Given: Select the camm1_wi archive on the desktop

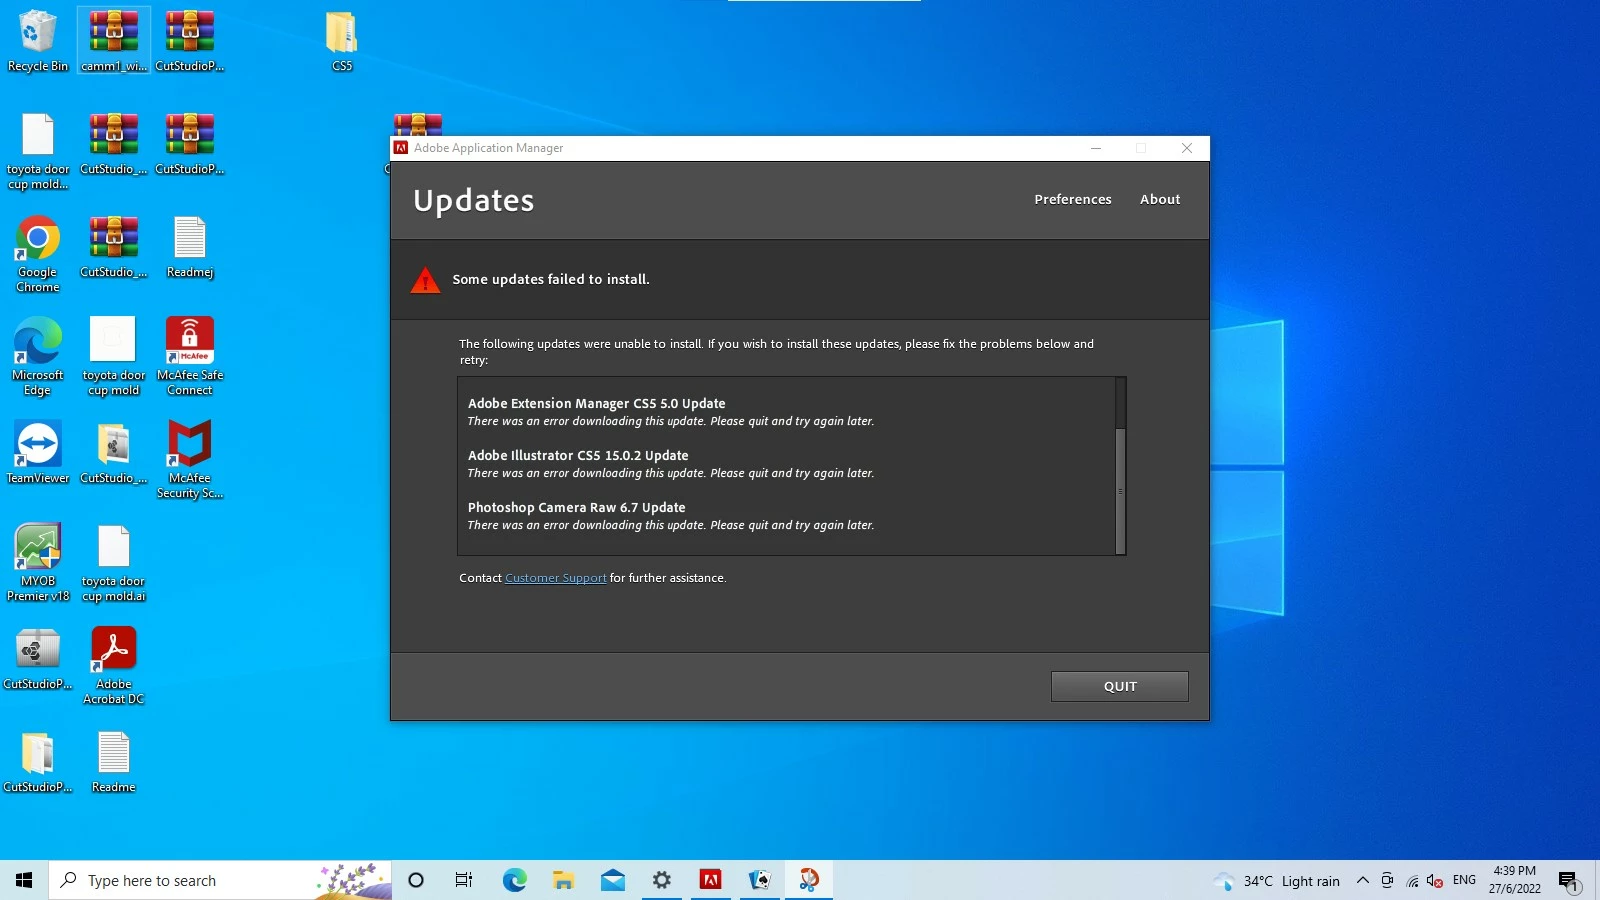Looking at the screenshot, I should (x=114, y=41).
